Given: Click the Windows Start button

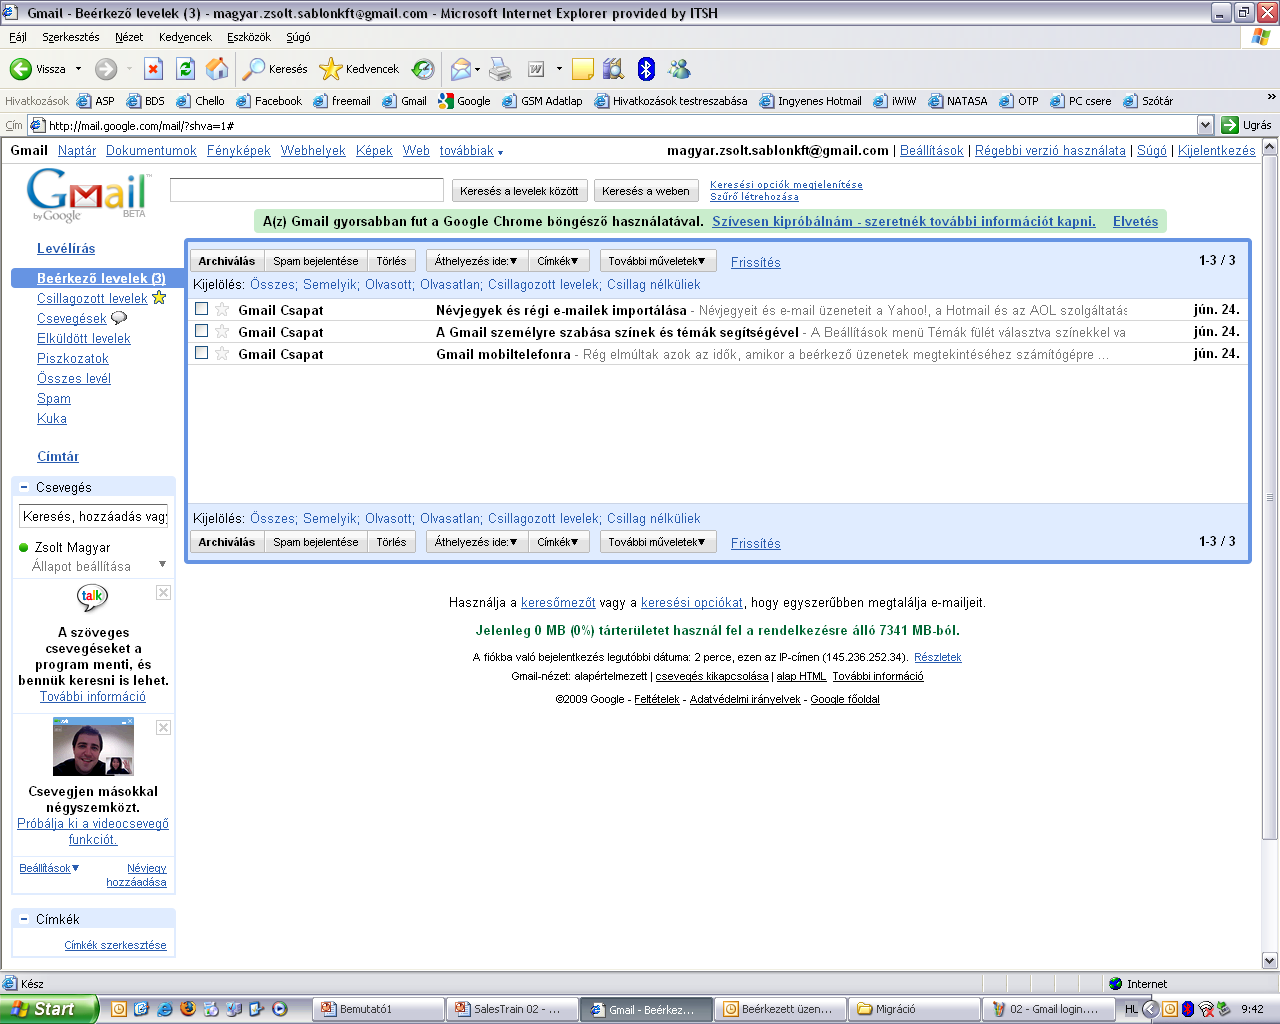Looking at the screenshot, I should [50, 1009].
